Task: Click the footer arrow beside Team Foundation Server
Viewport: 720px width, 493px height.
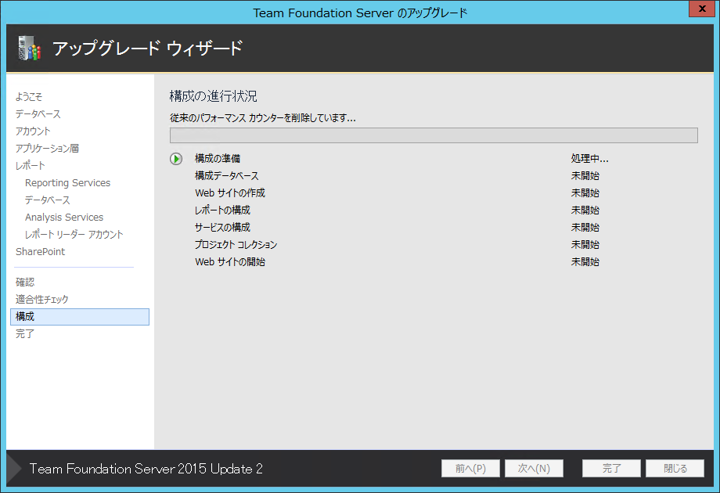Action: (14, 468)
